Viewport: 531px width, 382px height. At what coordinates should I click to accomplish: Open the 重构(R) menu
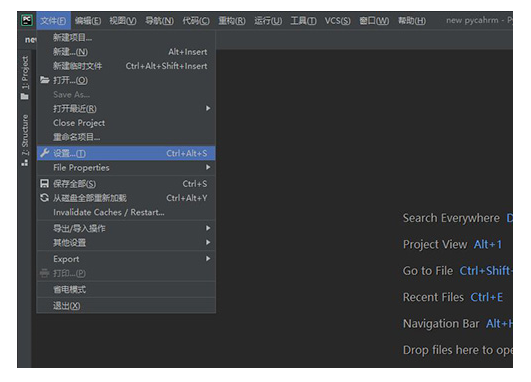click(232, 21)
